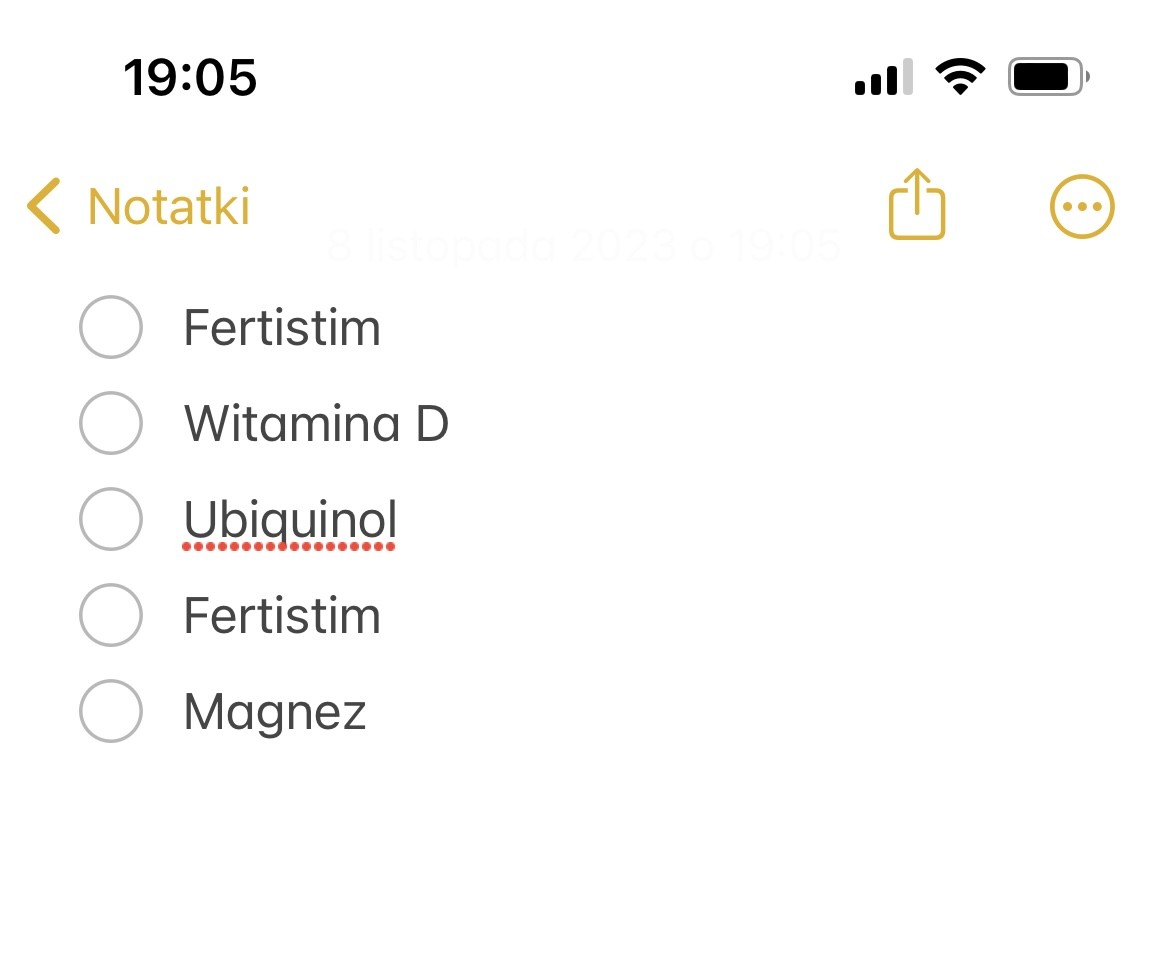Go back to Notatki
The image size is (1169, 960).
(x=168, y=206)
